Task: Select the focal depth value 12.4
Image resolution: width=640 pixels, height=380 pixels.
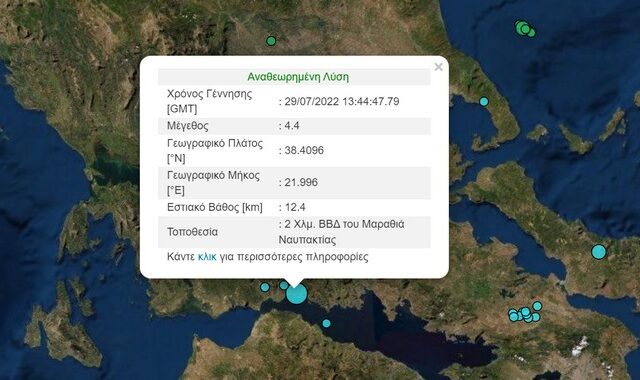Action: 295,207
